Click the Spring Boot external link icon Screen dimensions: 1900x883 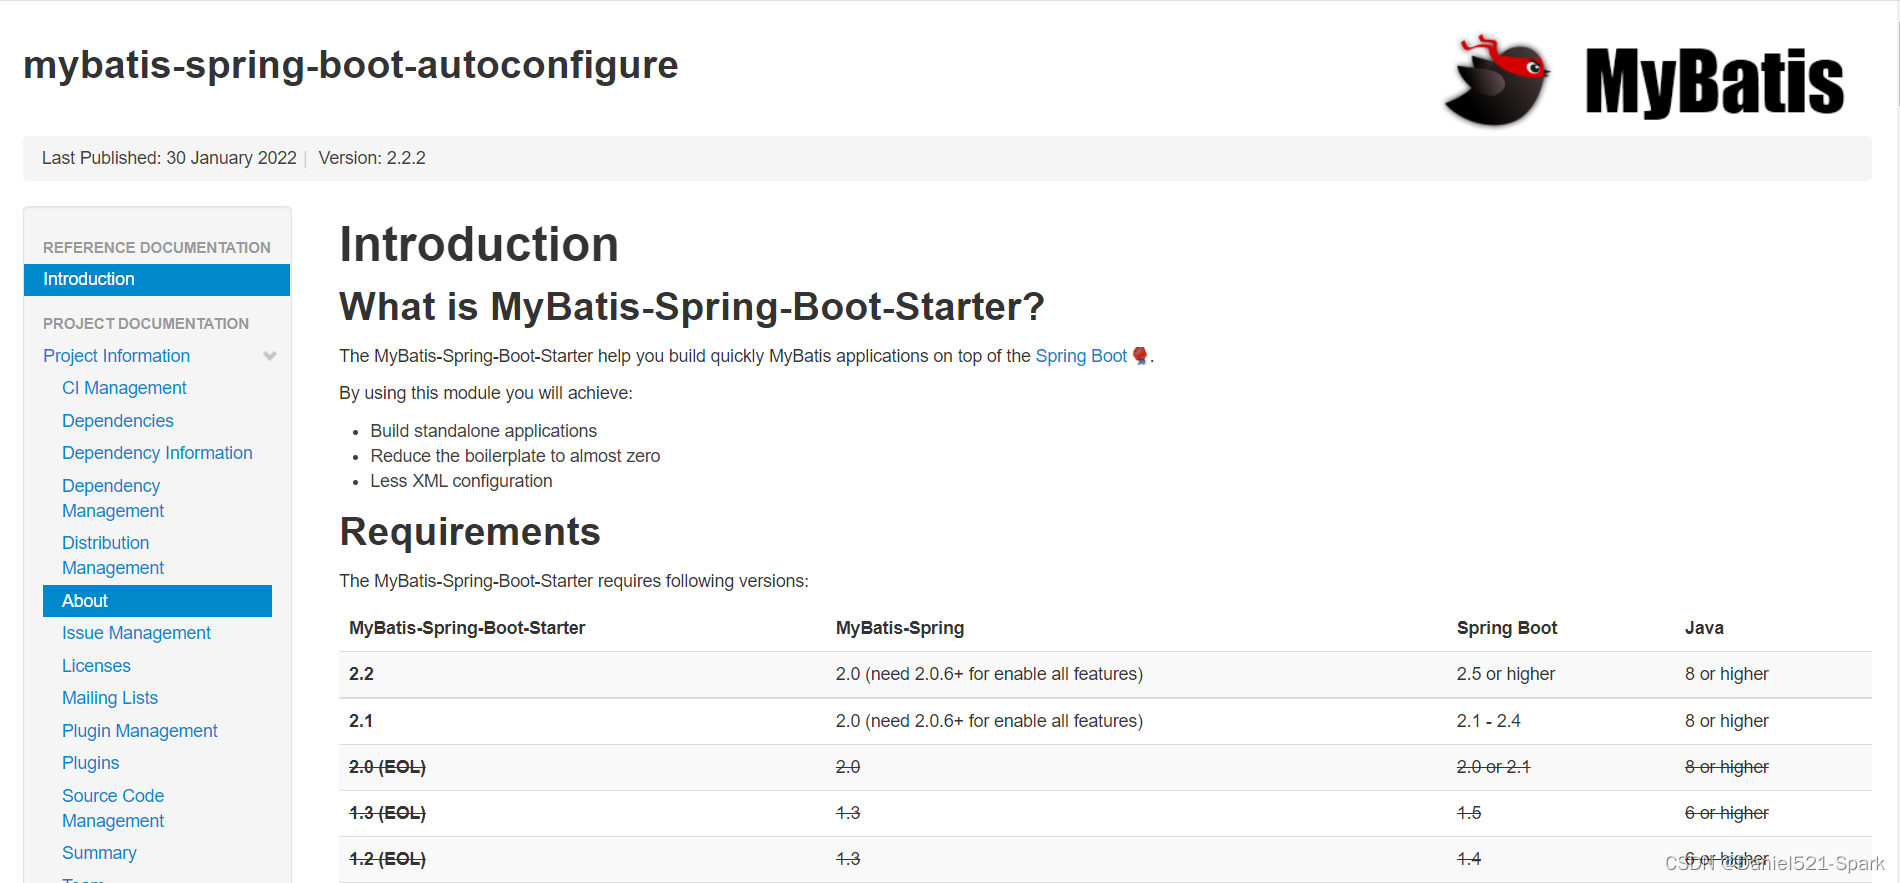click(x=1140, y=356)
